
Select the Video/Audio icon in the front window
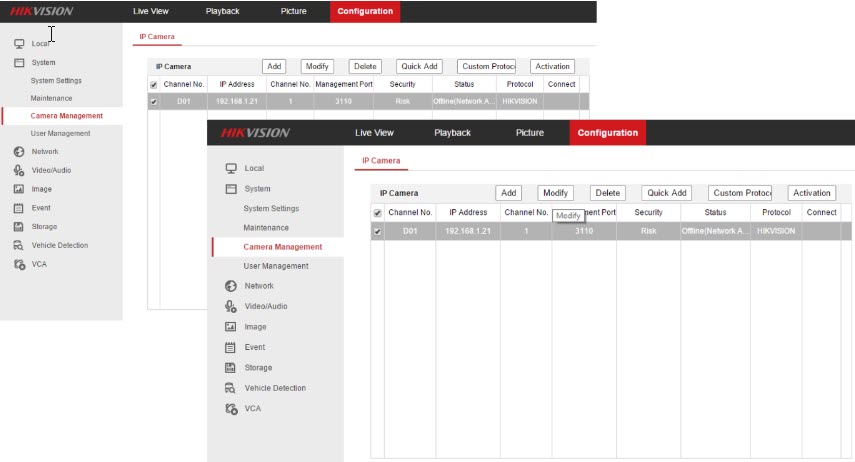click(230, 306)
